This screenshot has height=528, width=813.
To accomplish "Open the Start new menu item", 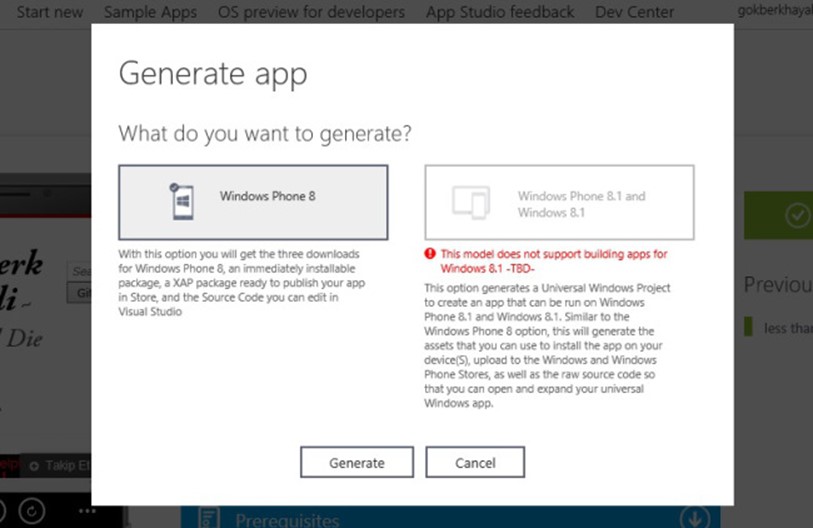I will pyautogui.click(x=50, y=12).
